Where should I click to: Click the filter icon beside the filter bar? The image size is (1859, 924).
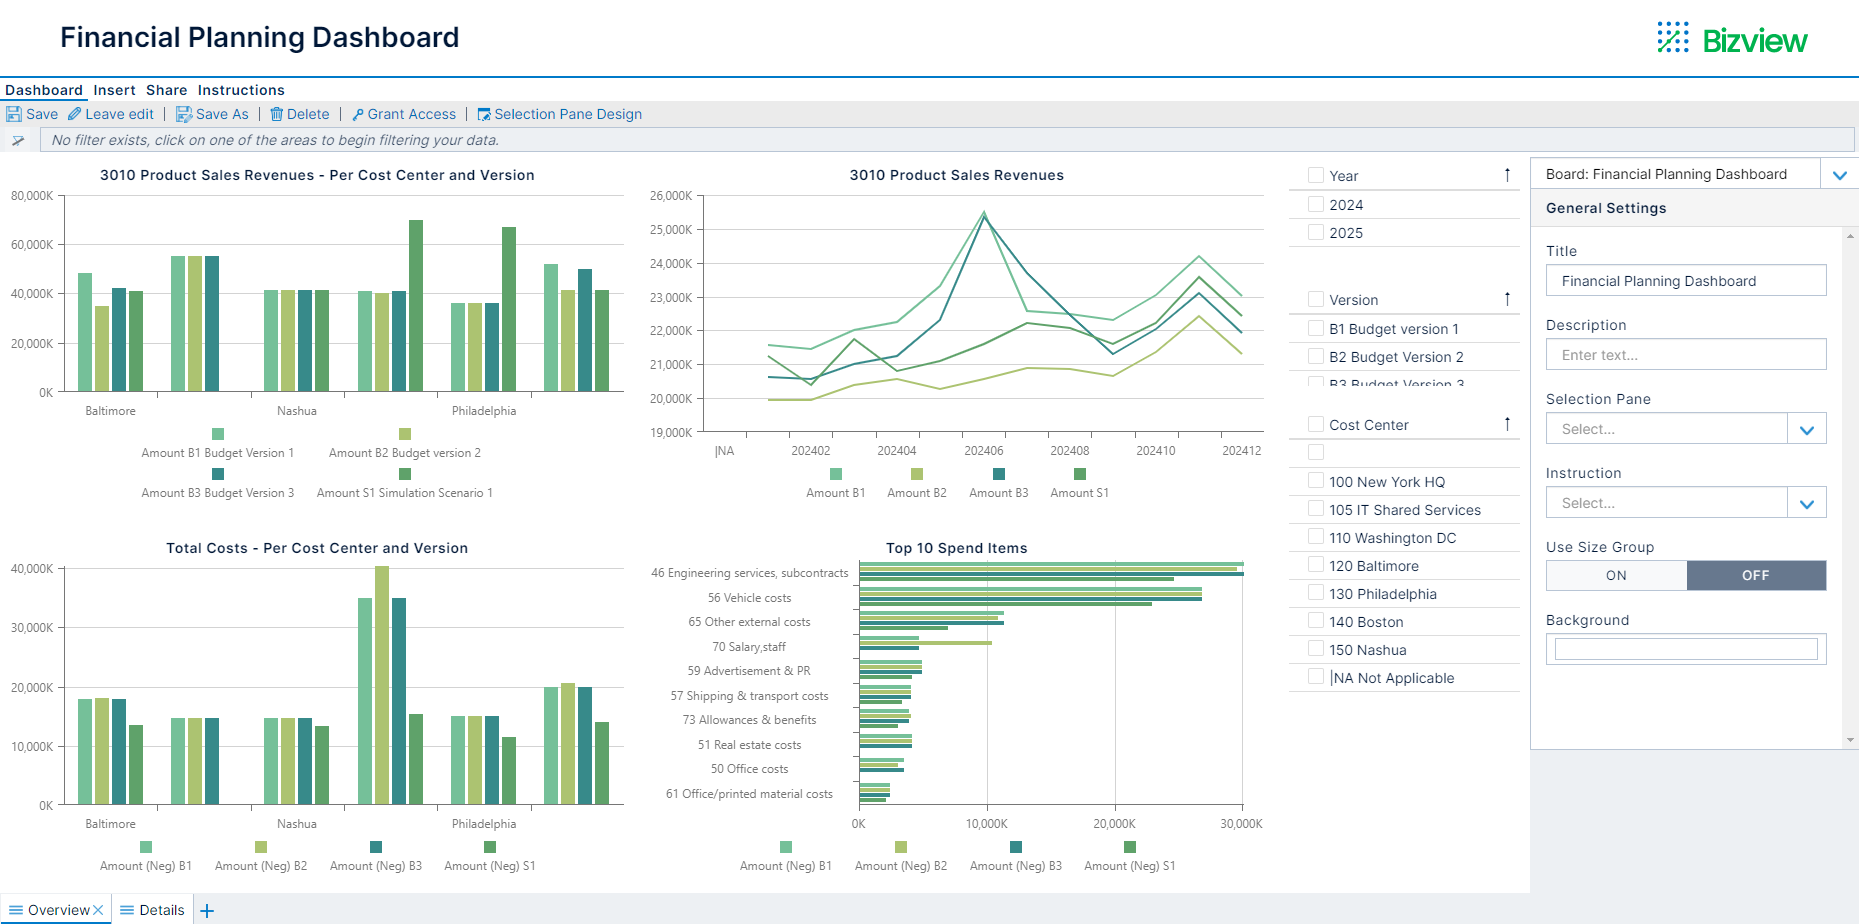tap(17, 140)
